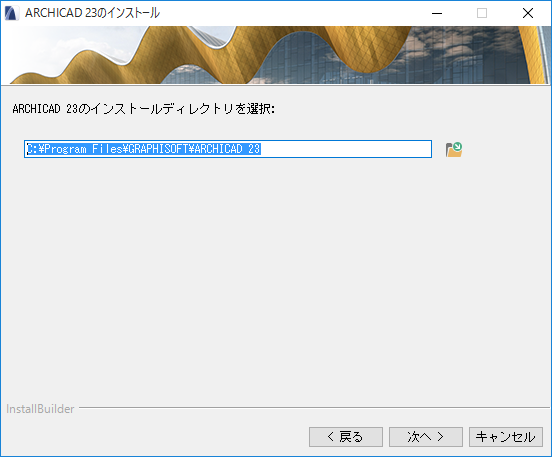
Task: Close the ARCHICAD 23 installer window
Action: [x=528, y=13]
